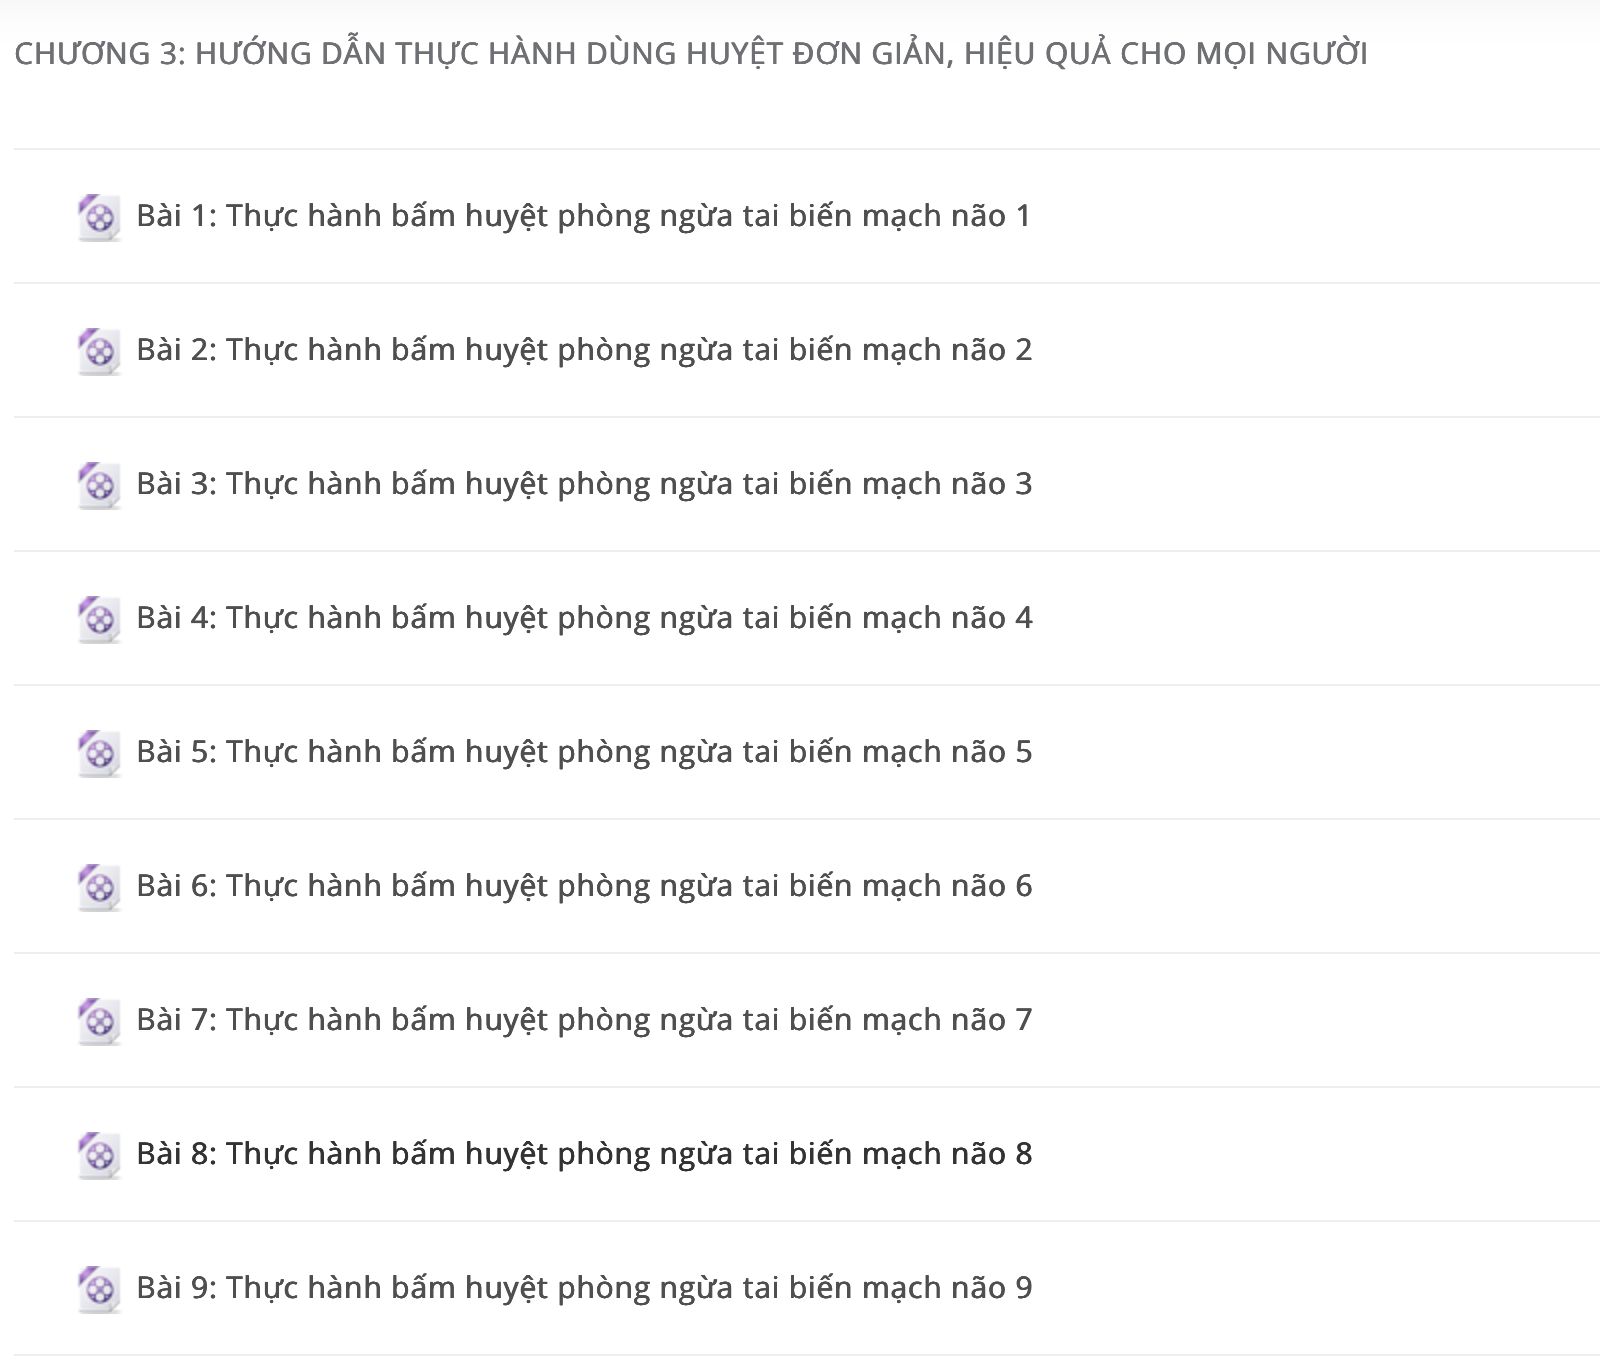This screenshot has height=1368, width=1600.
Task: Open lesson Bài 2 về tai biến mạch não 2
Action: coord(584,350)
